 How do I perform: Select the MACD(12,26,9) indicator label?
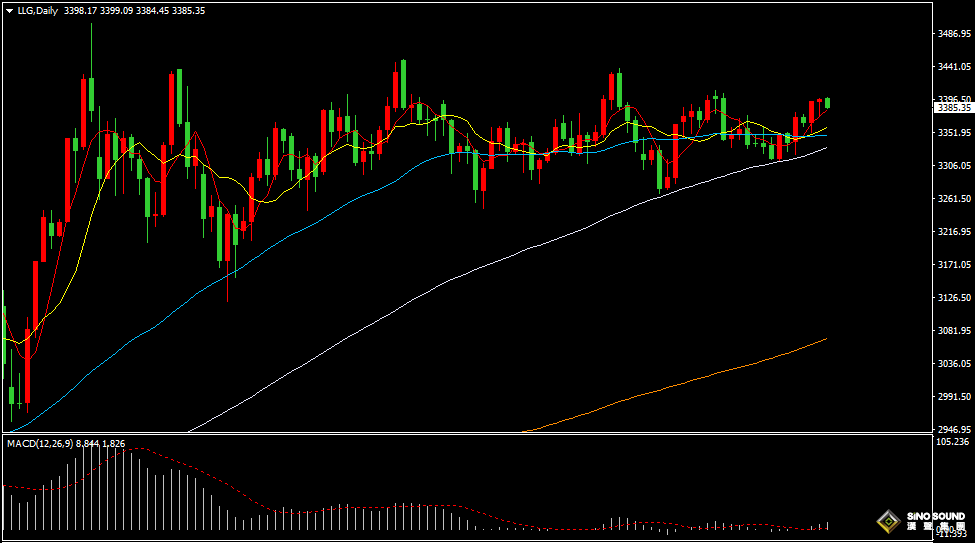pyautogui.click(x=40, y=443)
